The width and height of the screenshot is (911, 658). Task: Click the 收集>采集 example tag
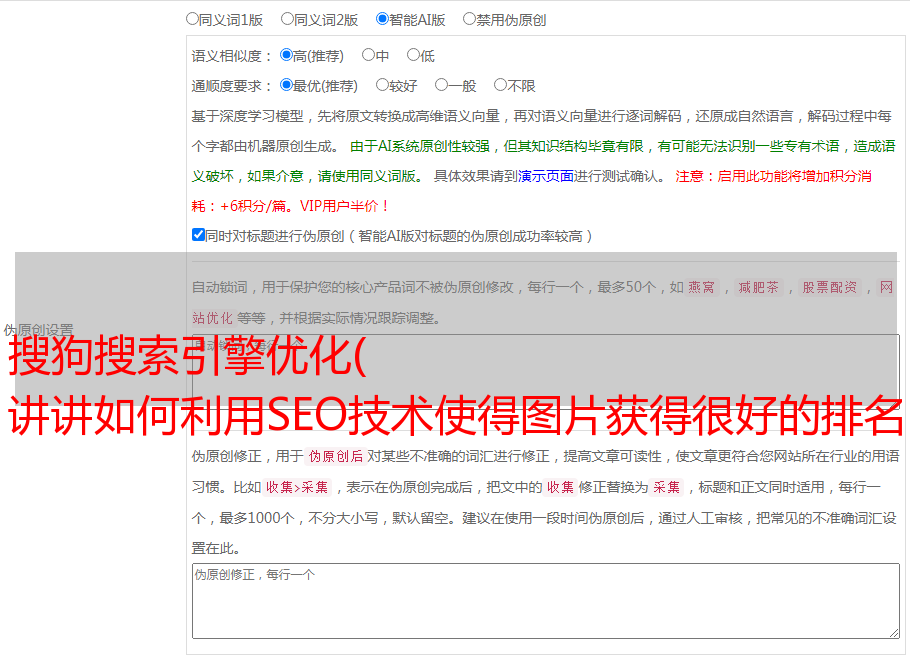(x=297, y=487)
